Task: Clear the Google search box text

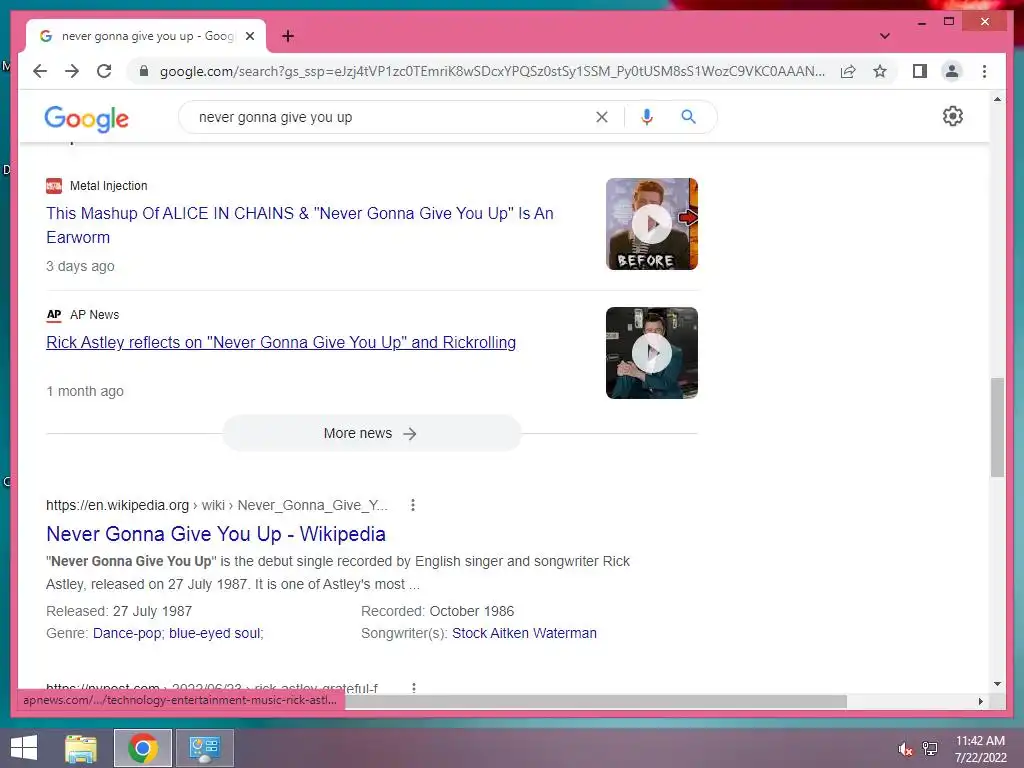Action: (x=601, y=117)
